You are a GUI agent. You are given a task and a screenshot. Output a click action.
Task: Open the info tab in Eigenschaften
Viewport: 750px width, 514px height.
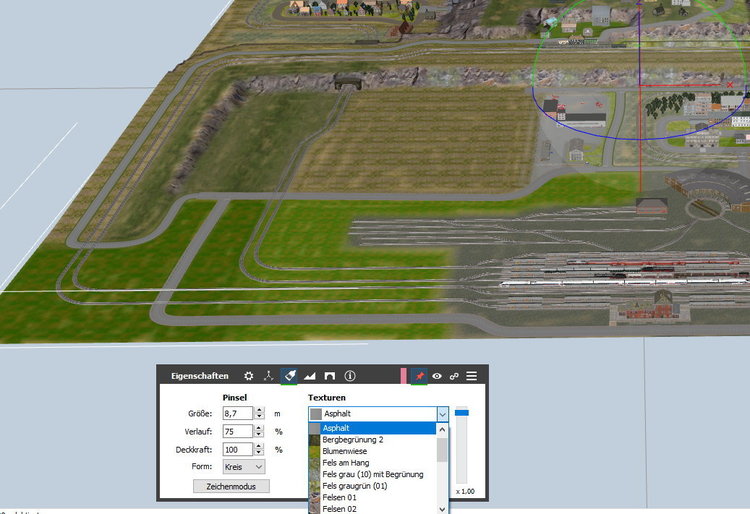click(x=350, y=376)
